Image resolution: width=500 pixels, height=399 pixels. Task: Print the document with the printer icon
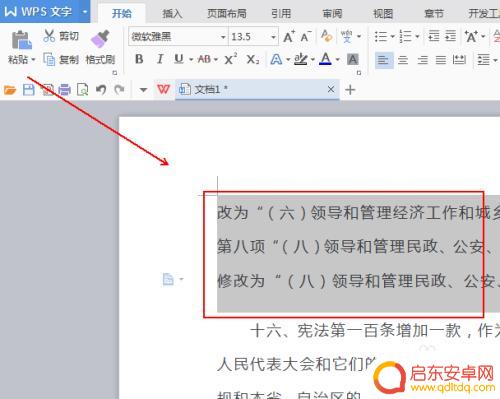[x=64, y=90]
